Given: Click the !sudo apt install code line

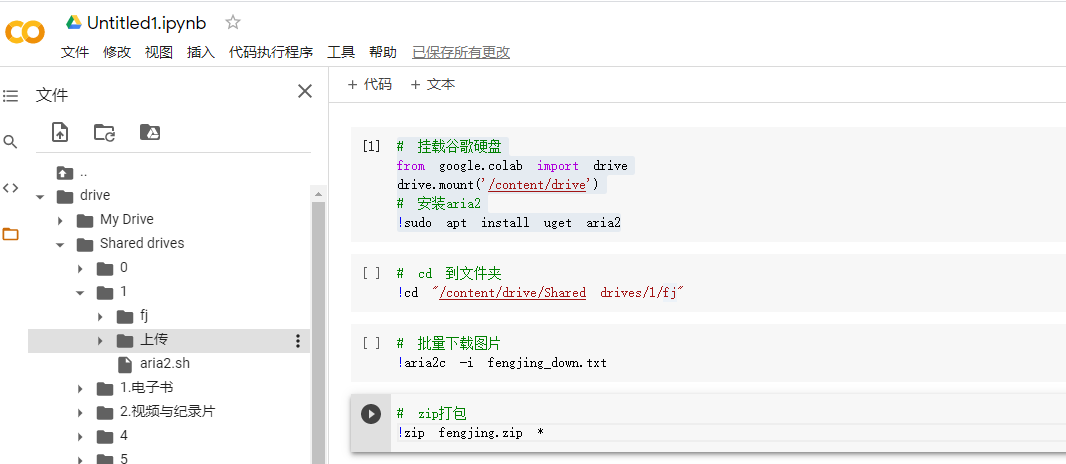Looking at the screenshot, I should click(x=509, y=223).
